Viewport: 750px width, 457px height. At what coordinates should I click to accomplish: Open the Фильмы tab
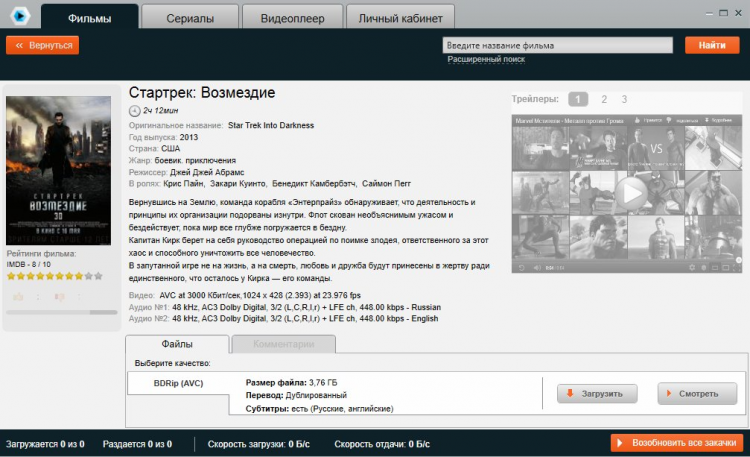[89, 18]
